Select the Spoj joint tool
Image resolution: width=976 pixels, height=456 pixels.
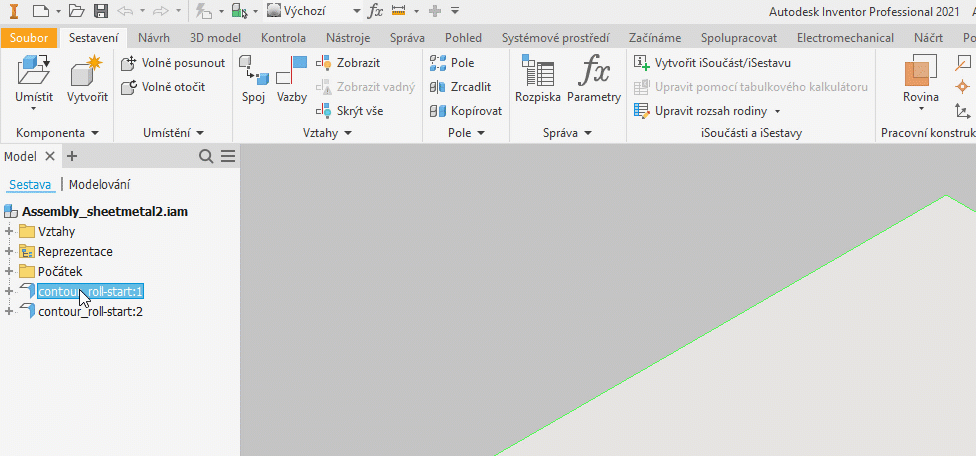pos(253,78)
